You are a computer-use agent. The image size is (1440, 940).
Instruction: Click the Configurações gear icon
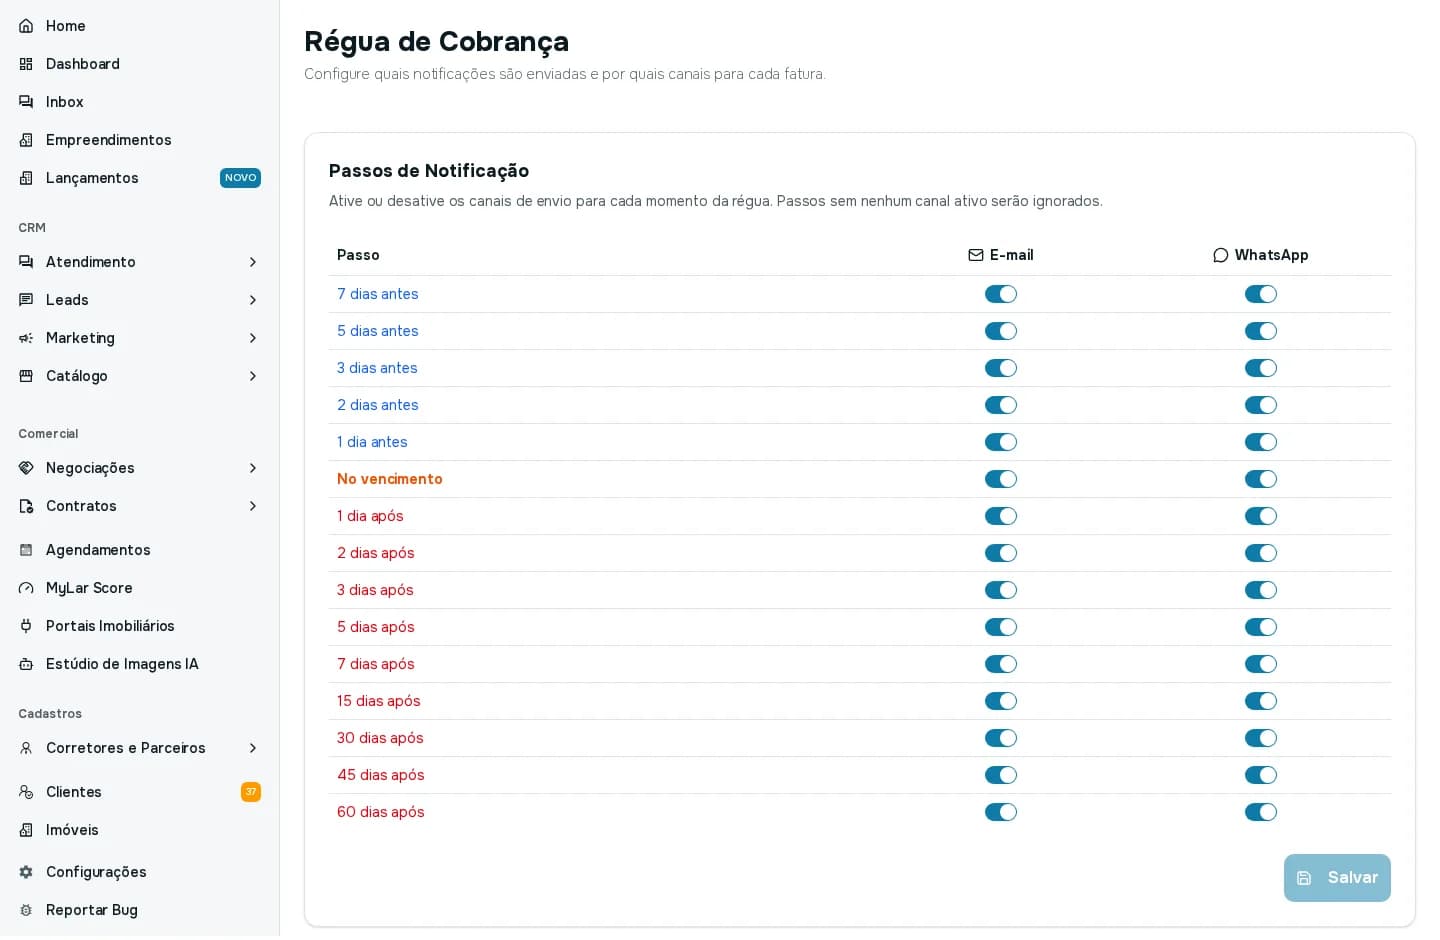click(26, 872)
